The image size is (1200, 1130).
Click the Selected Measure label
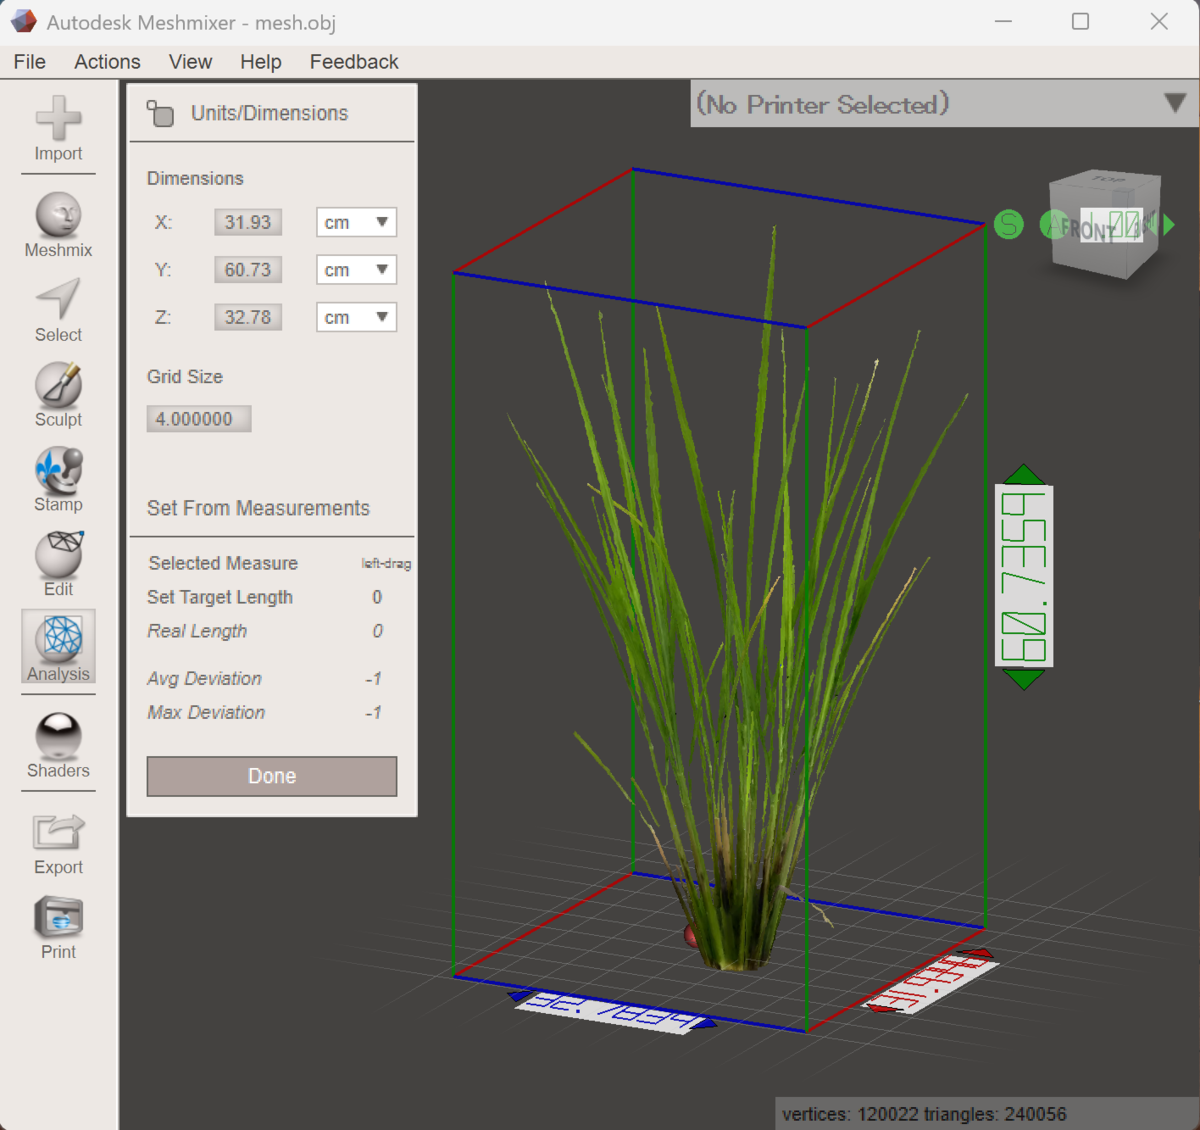coord(223,563)
